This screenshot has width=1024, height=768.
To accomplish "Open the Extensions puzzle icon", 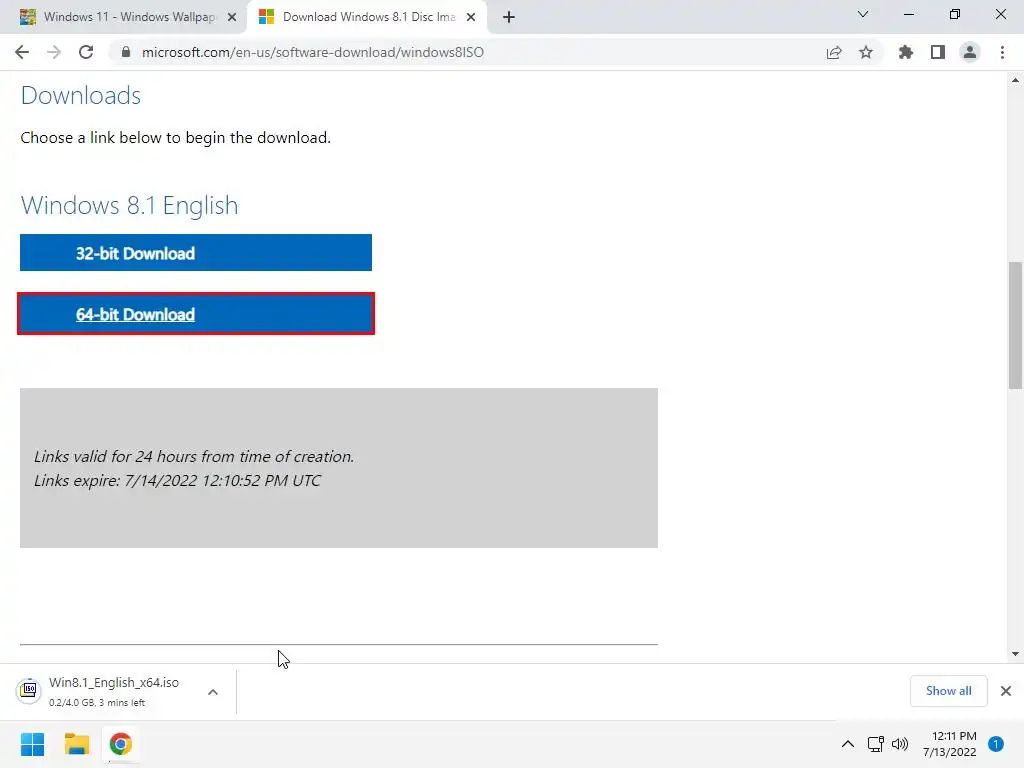I will pos(906,52).
